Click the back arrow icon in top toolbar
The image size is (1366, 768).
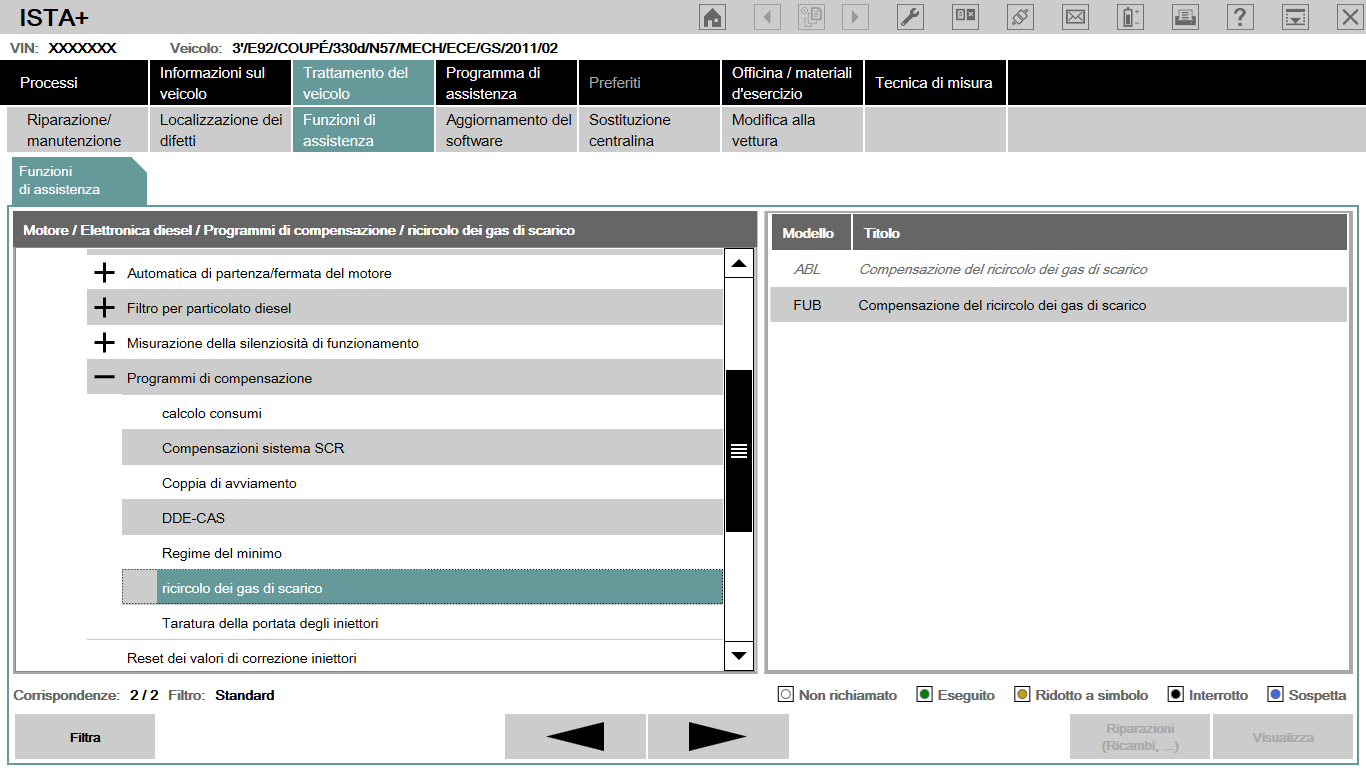point(767,16)
